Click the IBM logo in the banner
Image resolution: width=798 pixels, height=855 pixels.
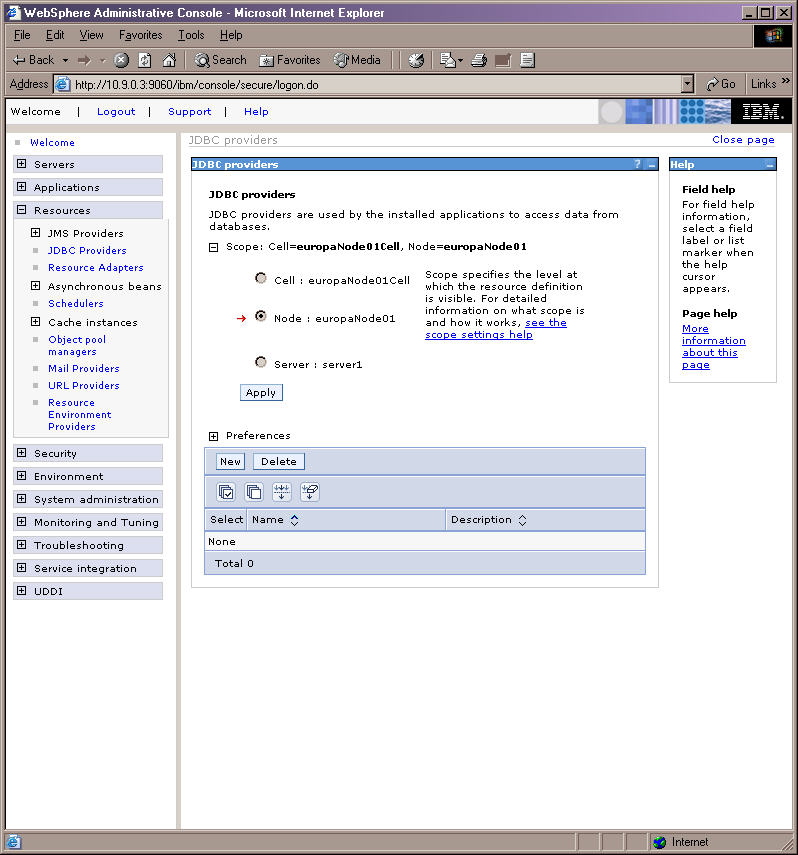[x=761, y=112]
